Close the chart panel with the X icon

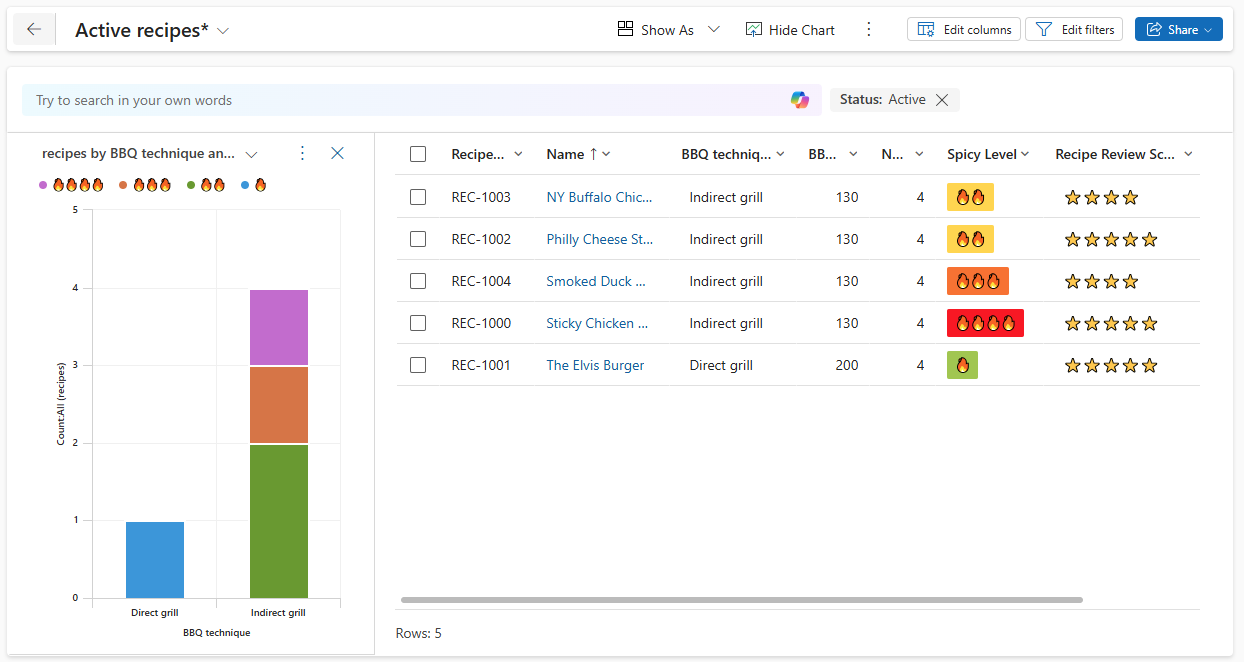pos(337,153)
